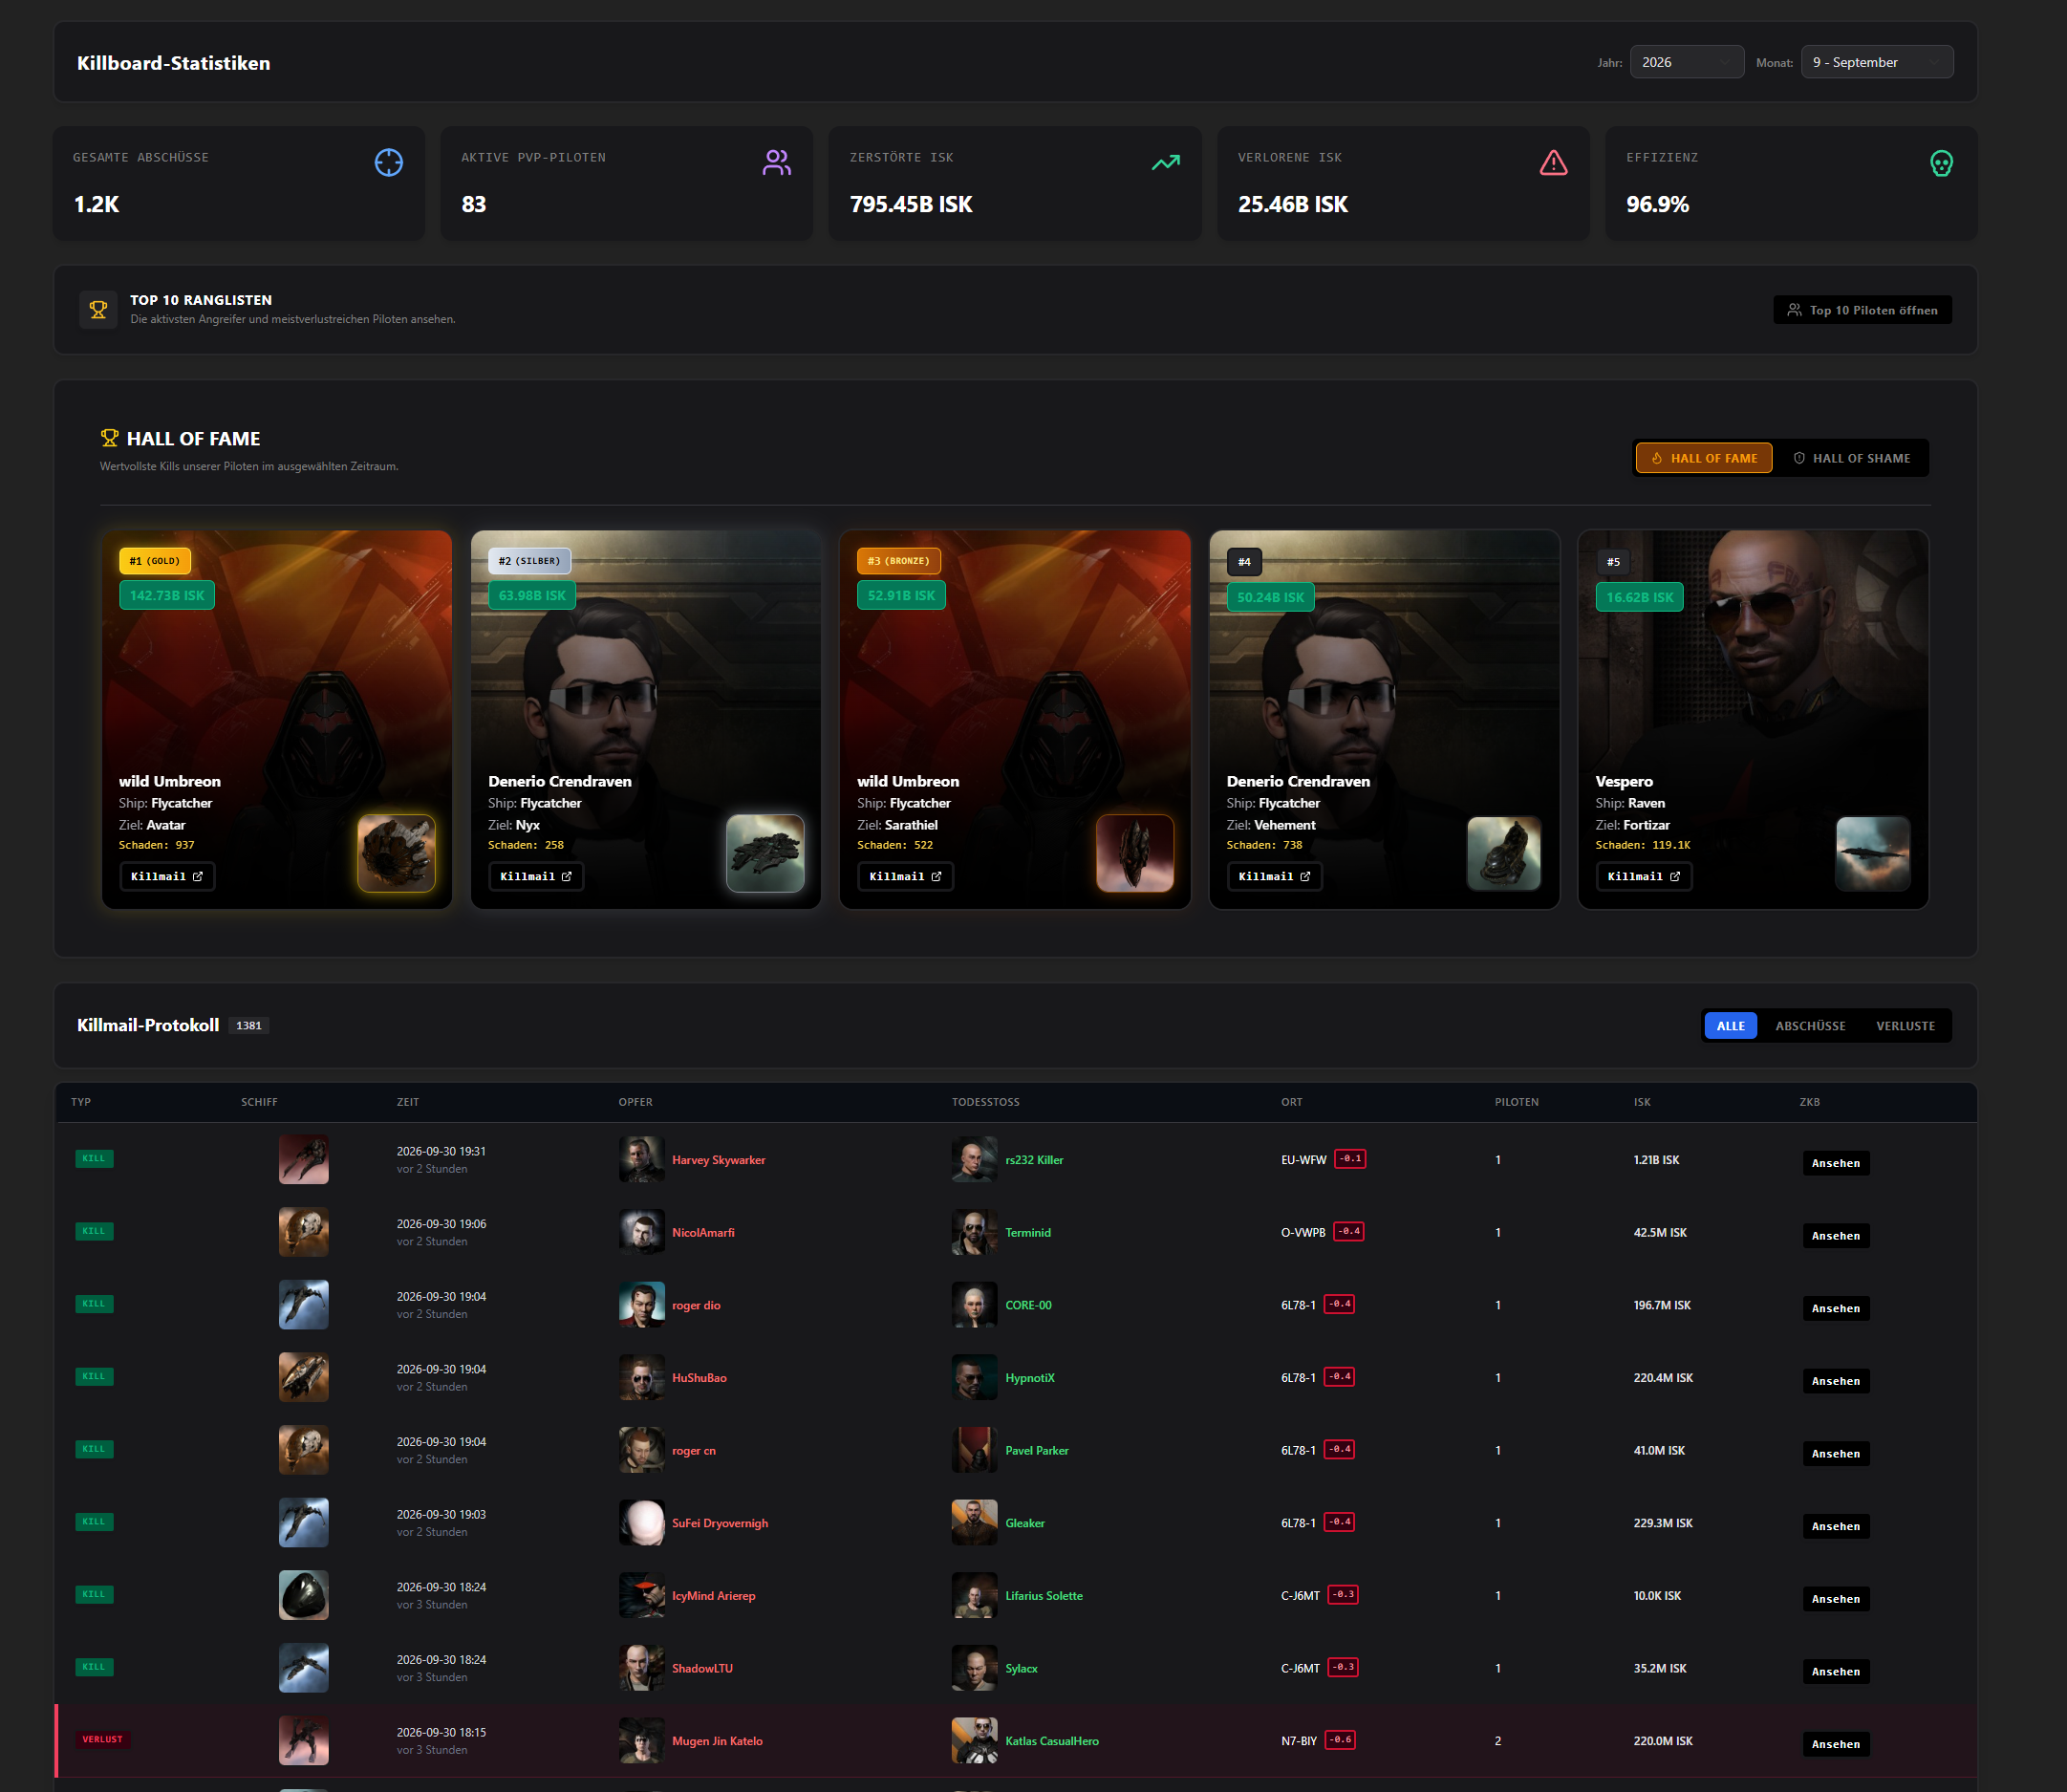
Task: Click the 142.73B ISK value badge
Action: 166,595
